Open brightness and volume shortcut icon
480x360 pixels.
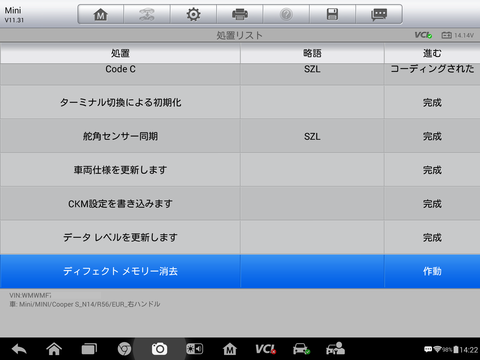[x=194, y=349]
